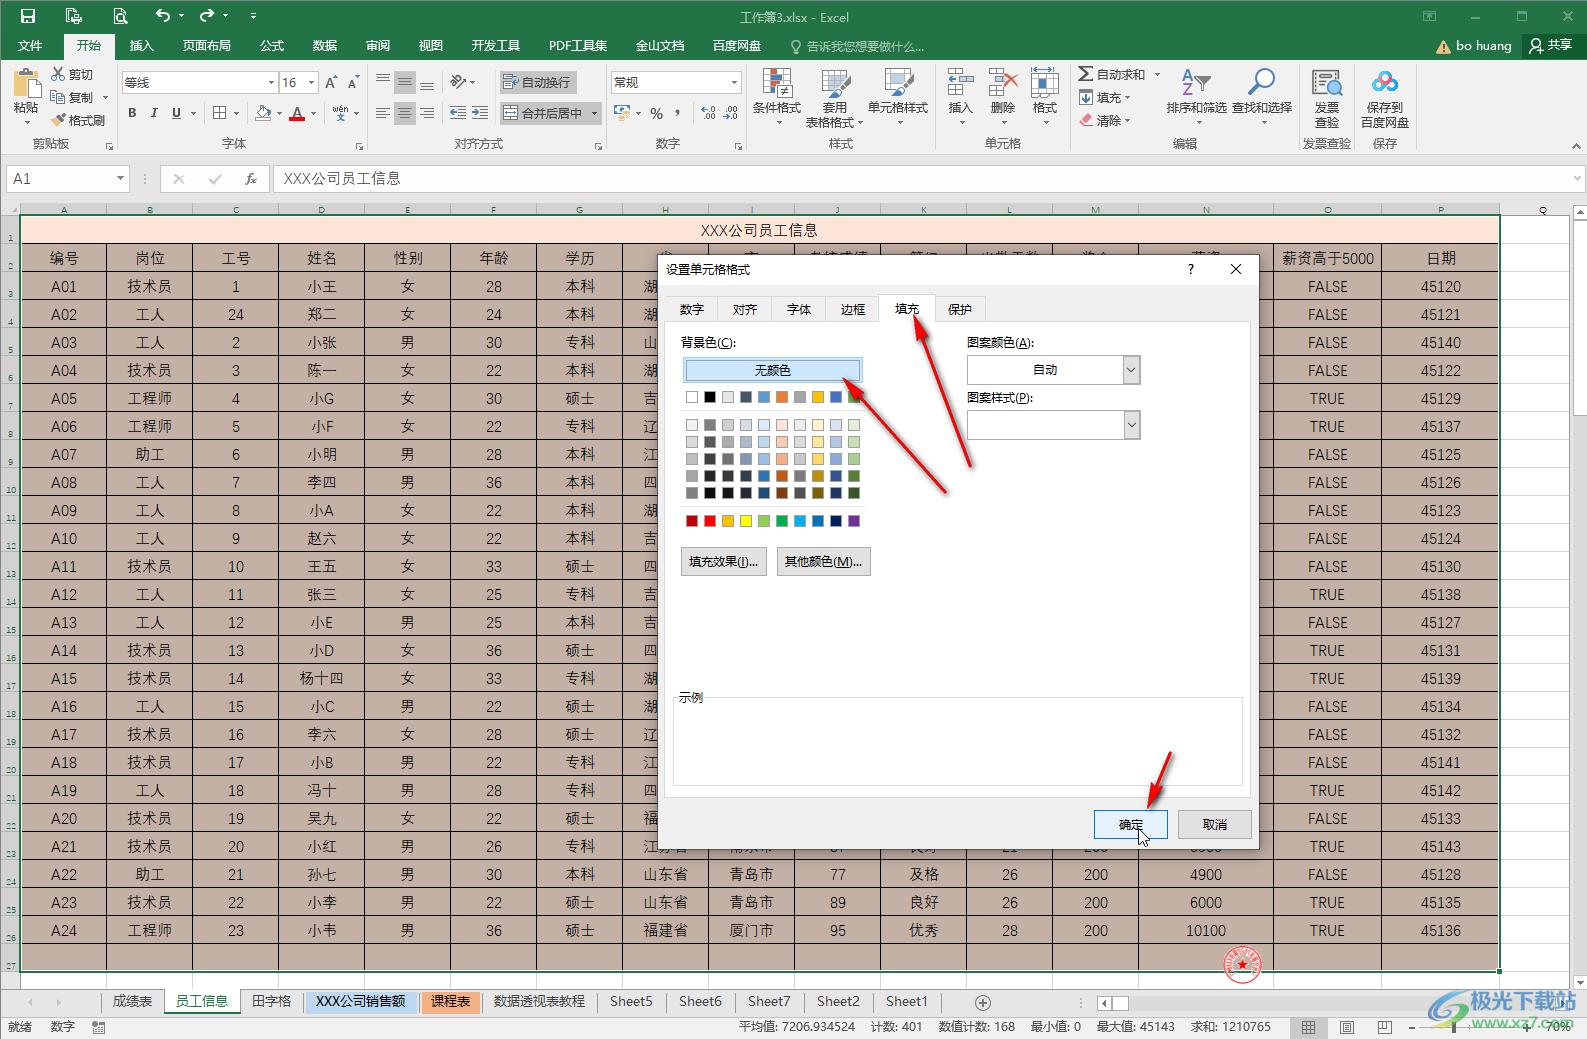Click the Format Painter brush icon

tap(59, 120)
